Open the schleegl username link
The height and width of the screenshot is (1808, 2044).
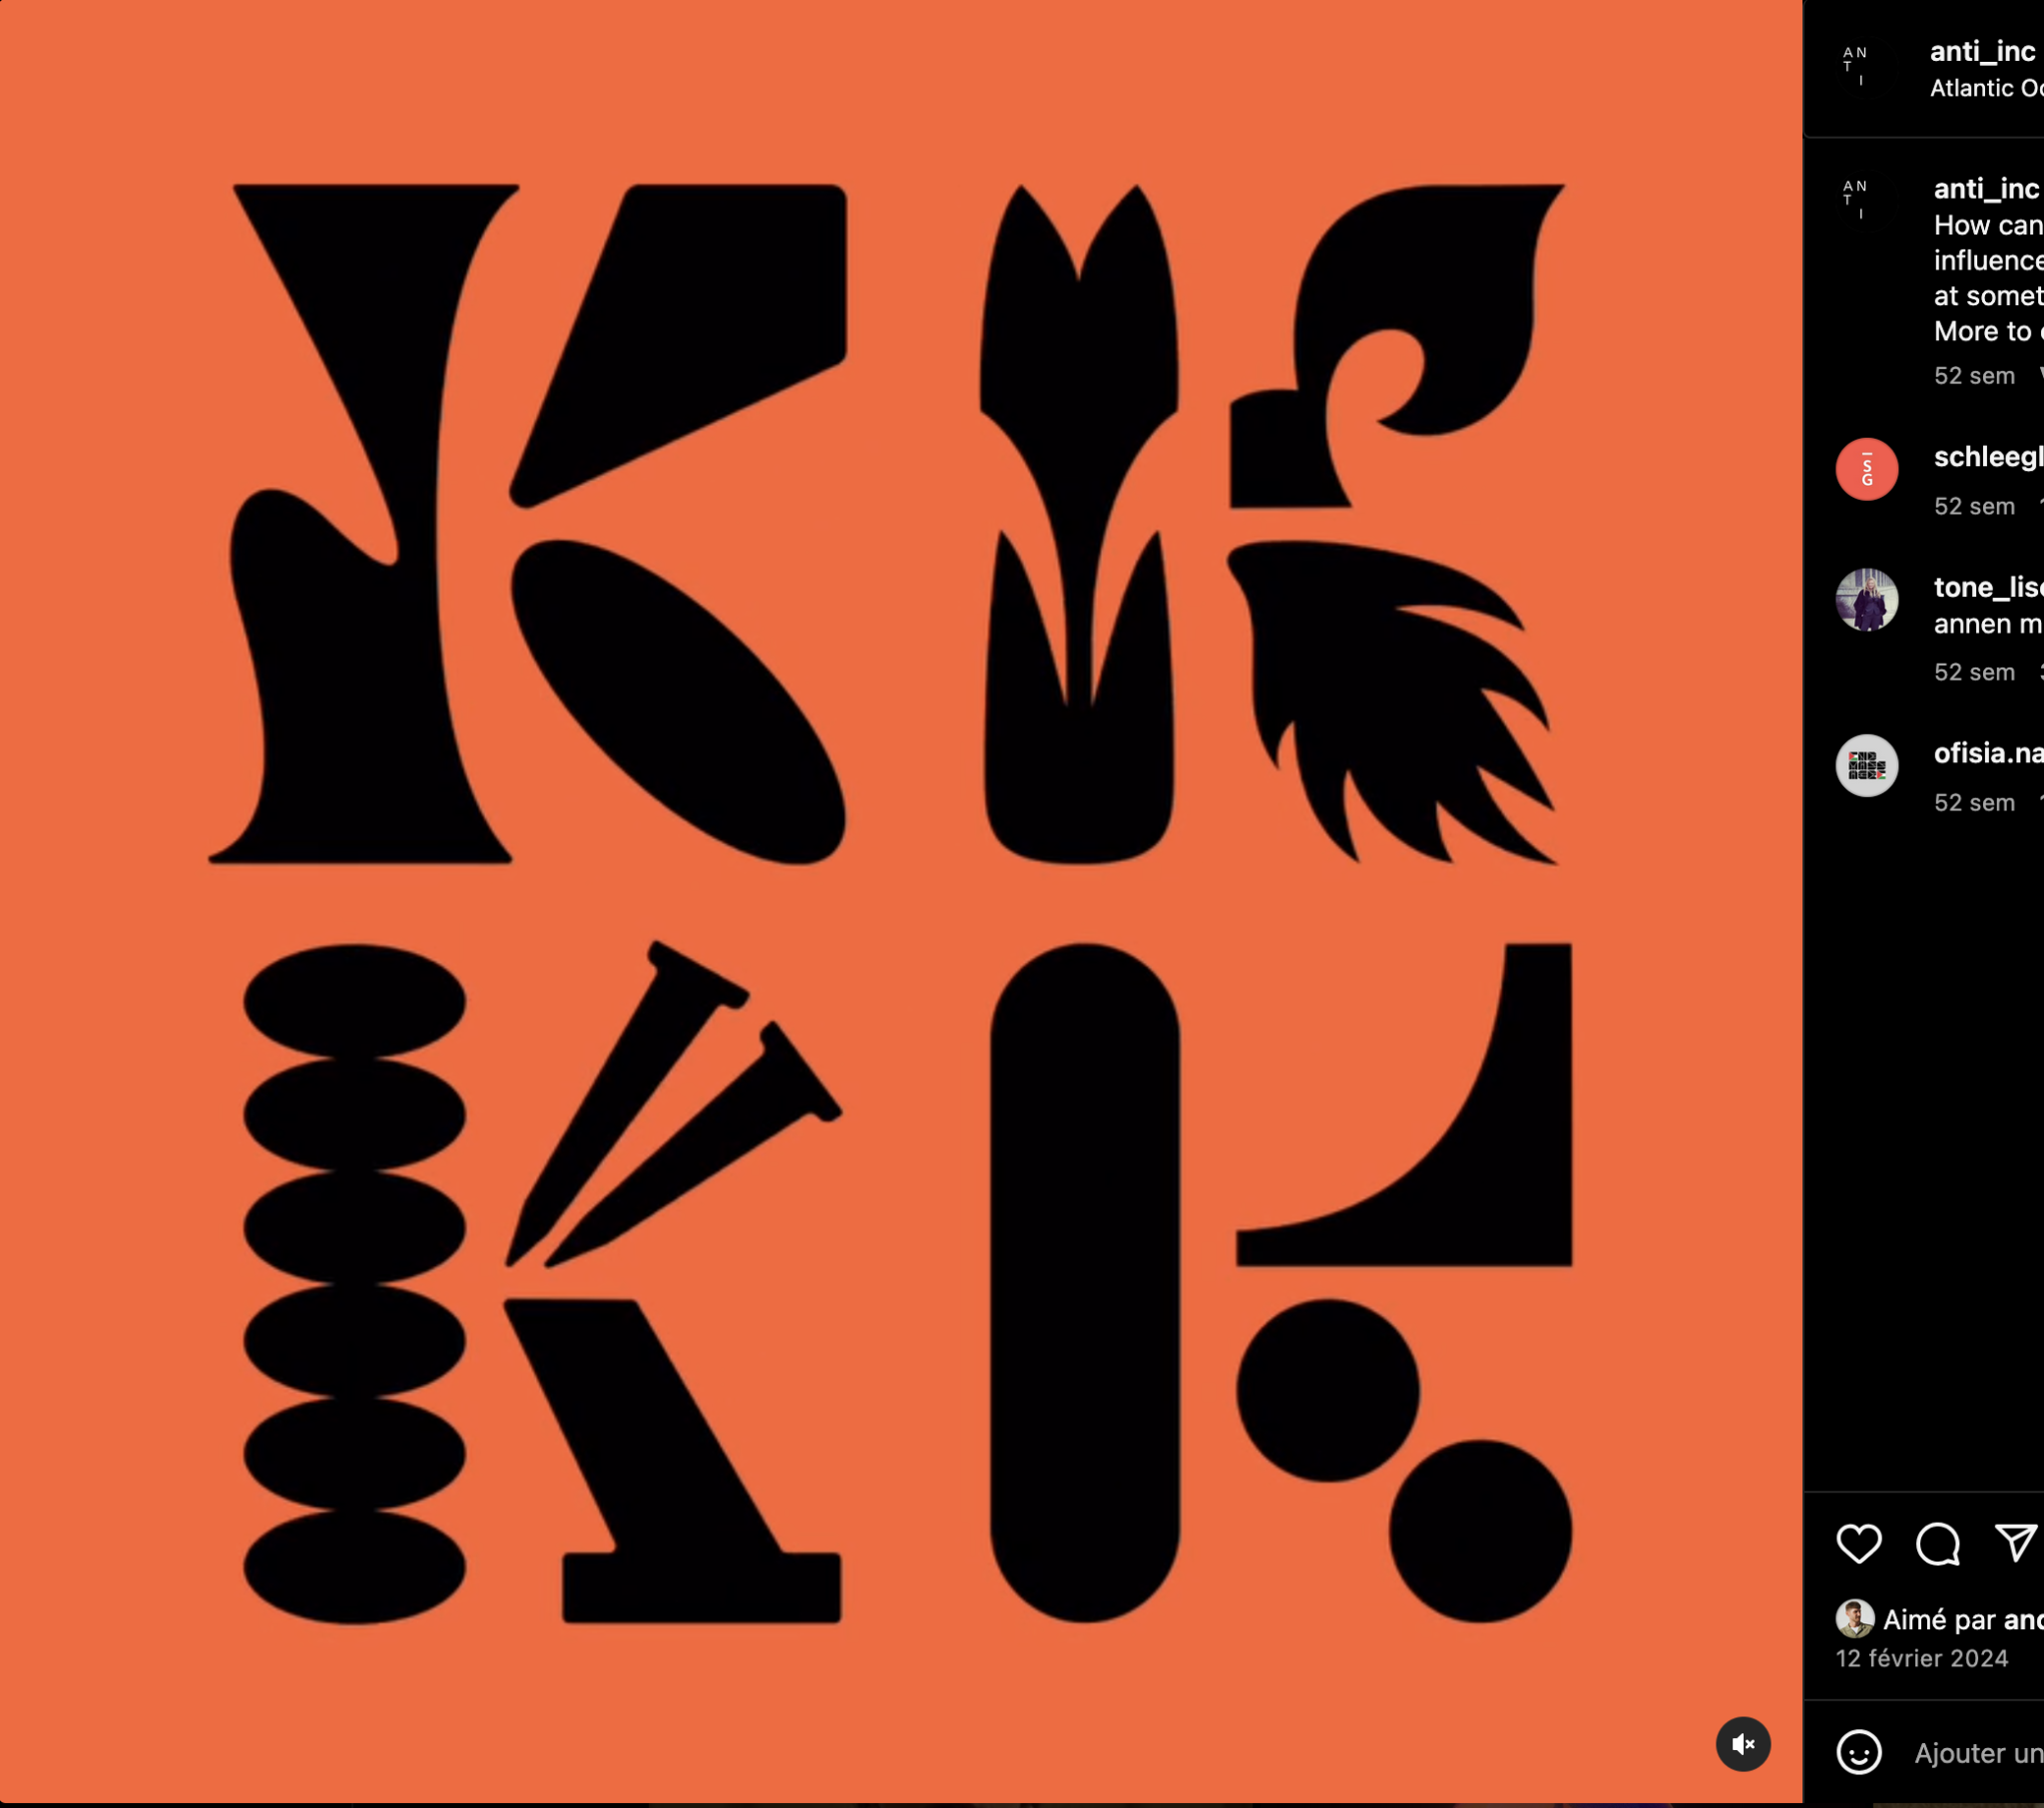tap(1988, 457)
